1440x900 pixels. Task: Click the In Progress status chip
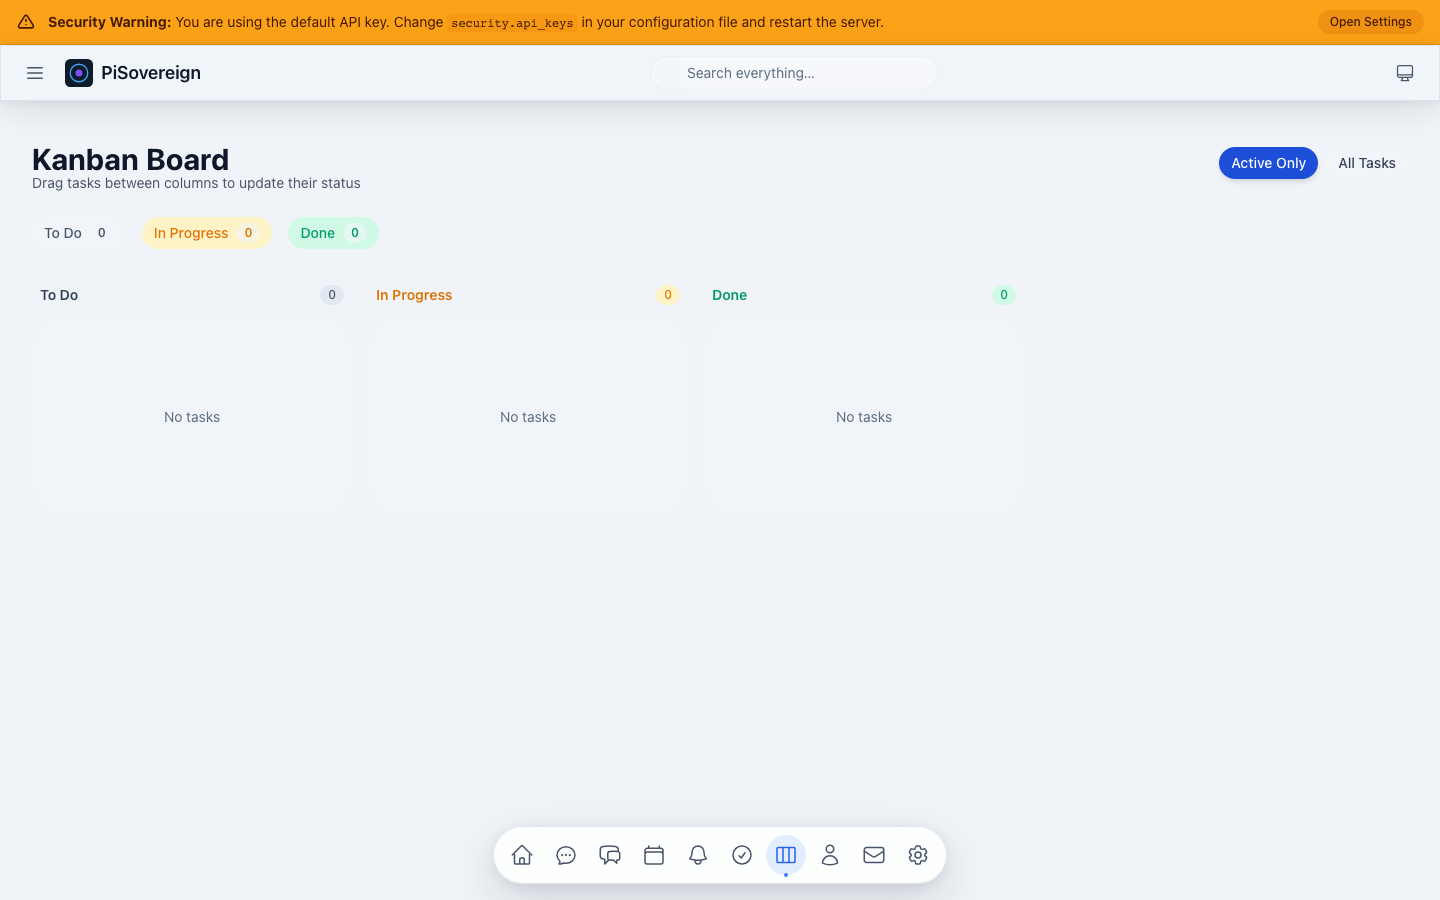click(x=206, y=232)
